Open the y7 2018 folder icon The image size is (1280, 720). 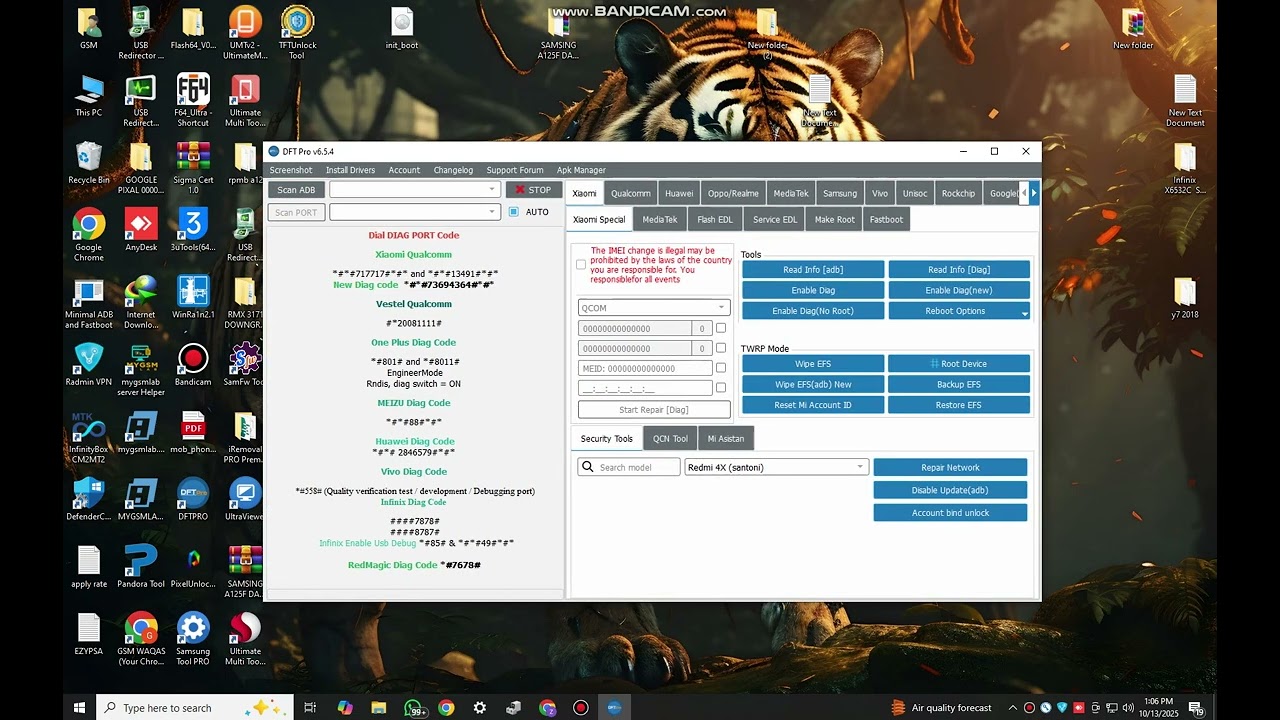[1185, 291]
